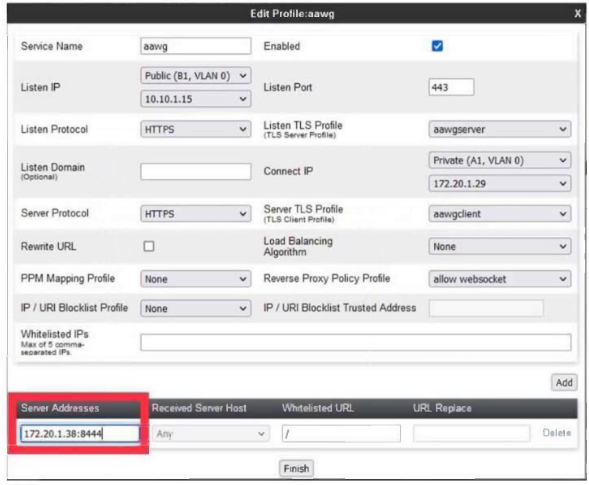The image size is (589, 485).
Task: Expand the Server Protocol dropdown
Action: click(x=196, y=214)
